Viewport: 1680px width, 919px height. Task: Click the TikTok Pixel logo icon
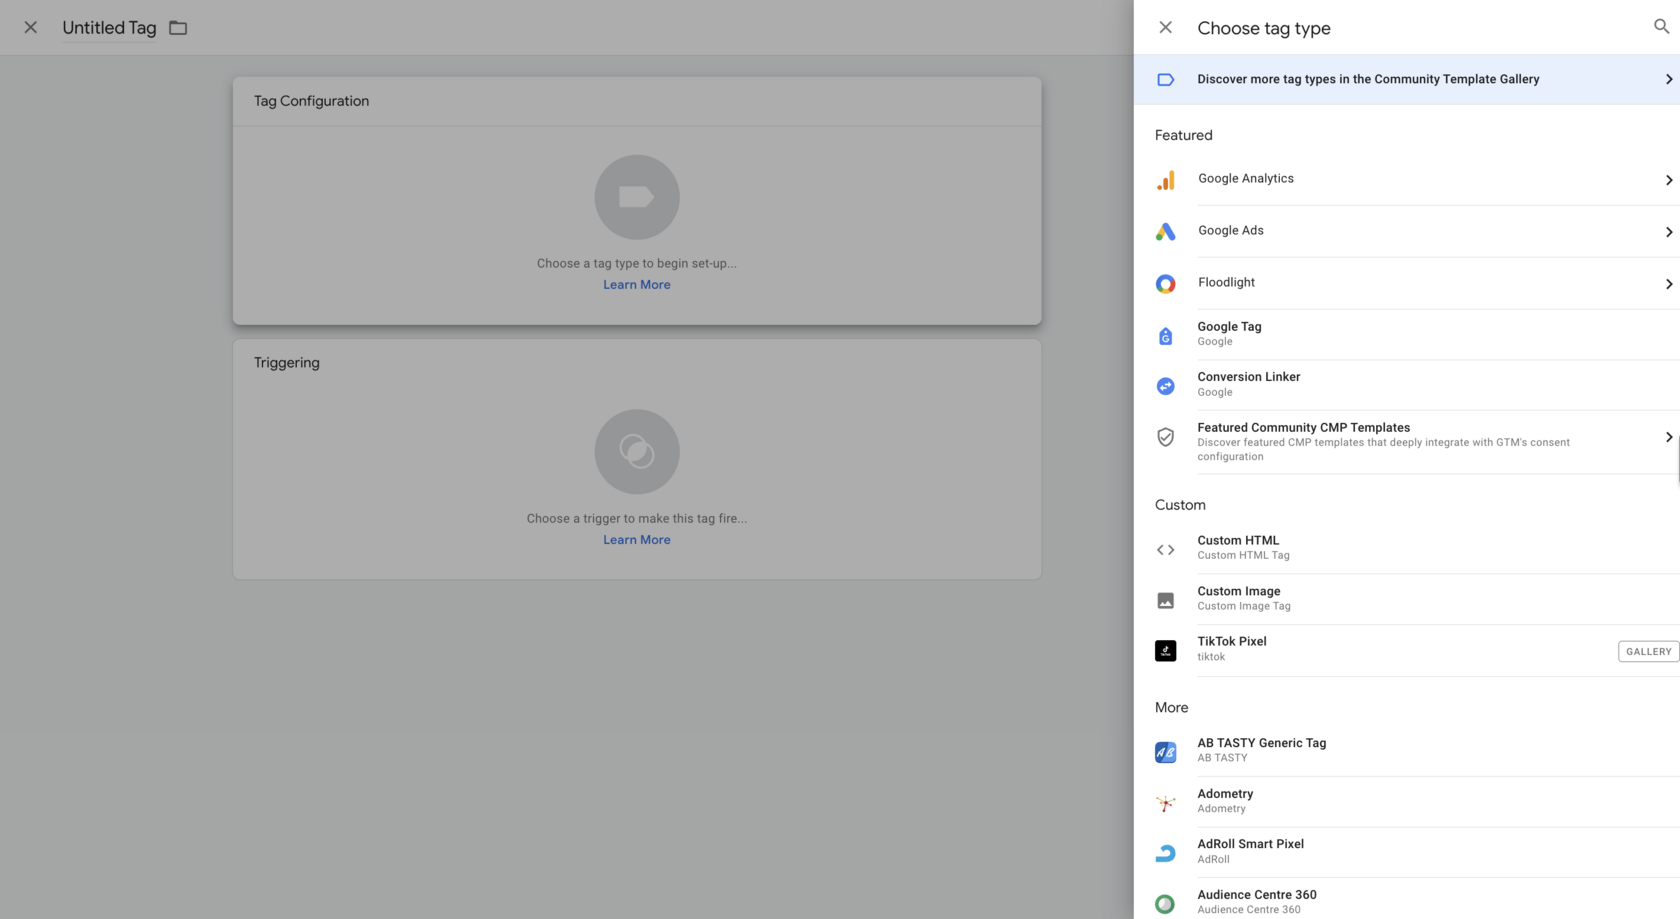click(x=1165, y=651)
